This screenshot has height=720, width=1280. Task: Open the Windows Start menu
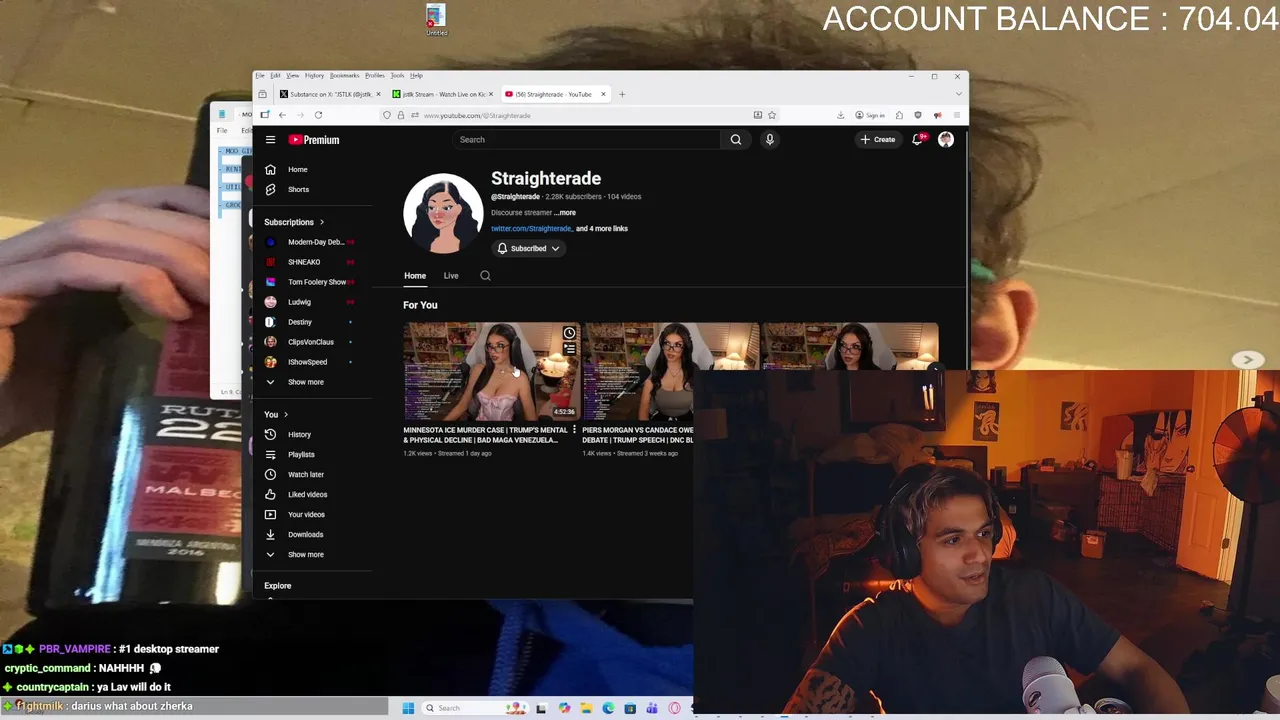click(x=408, y=708)
